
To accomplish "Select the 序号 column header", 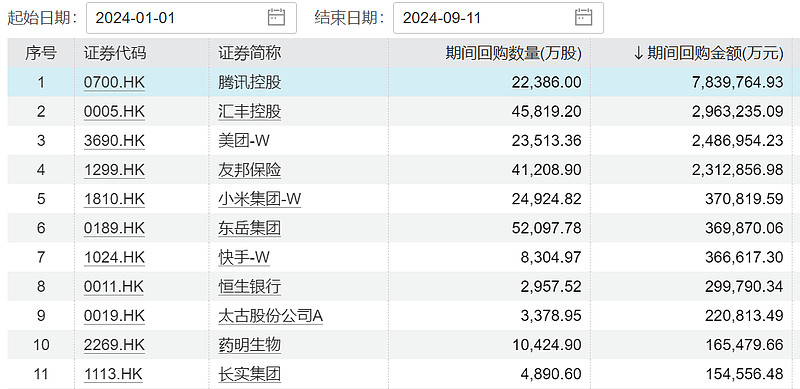I will tap(41, 53).
